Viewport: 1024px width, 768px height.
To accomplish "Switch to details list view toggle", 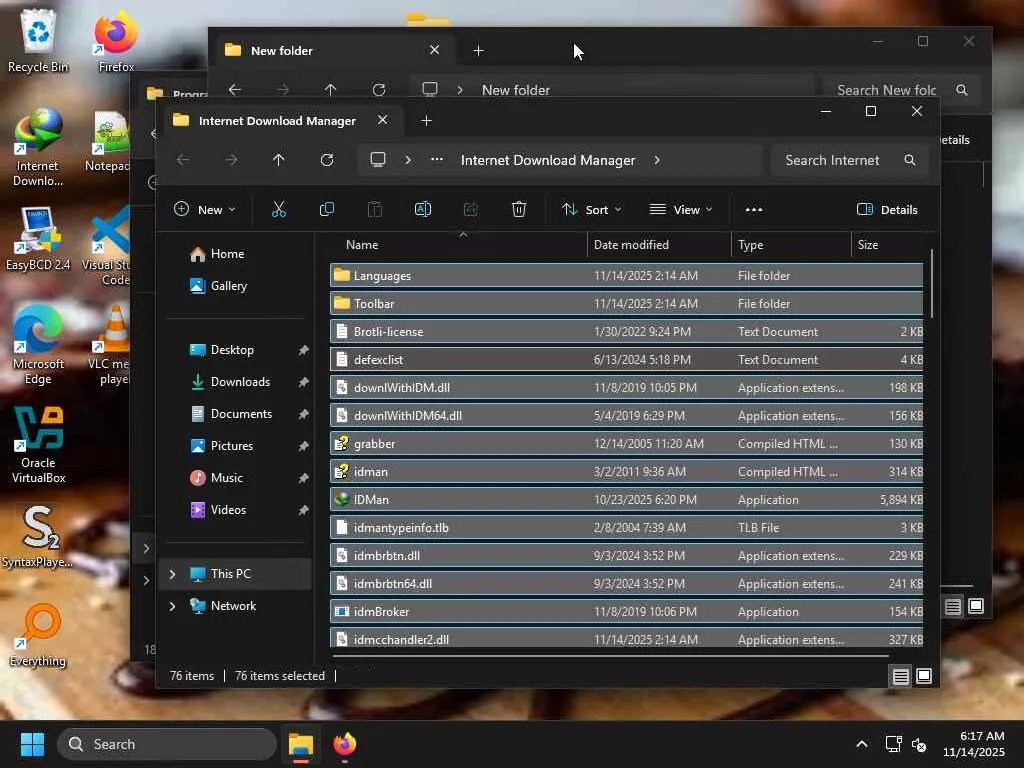I will pos(901,677).
